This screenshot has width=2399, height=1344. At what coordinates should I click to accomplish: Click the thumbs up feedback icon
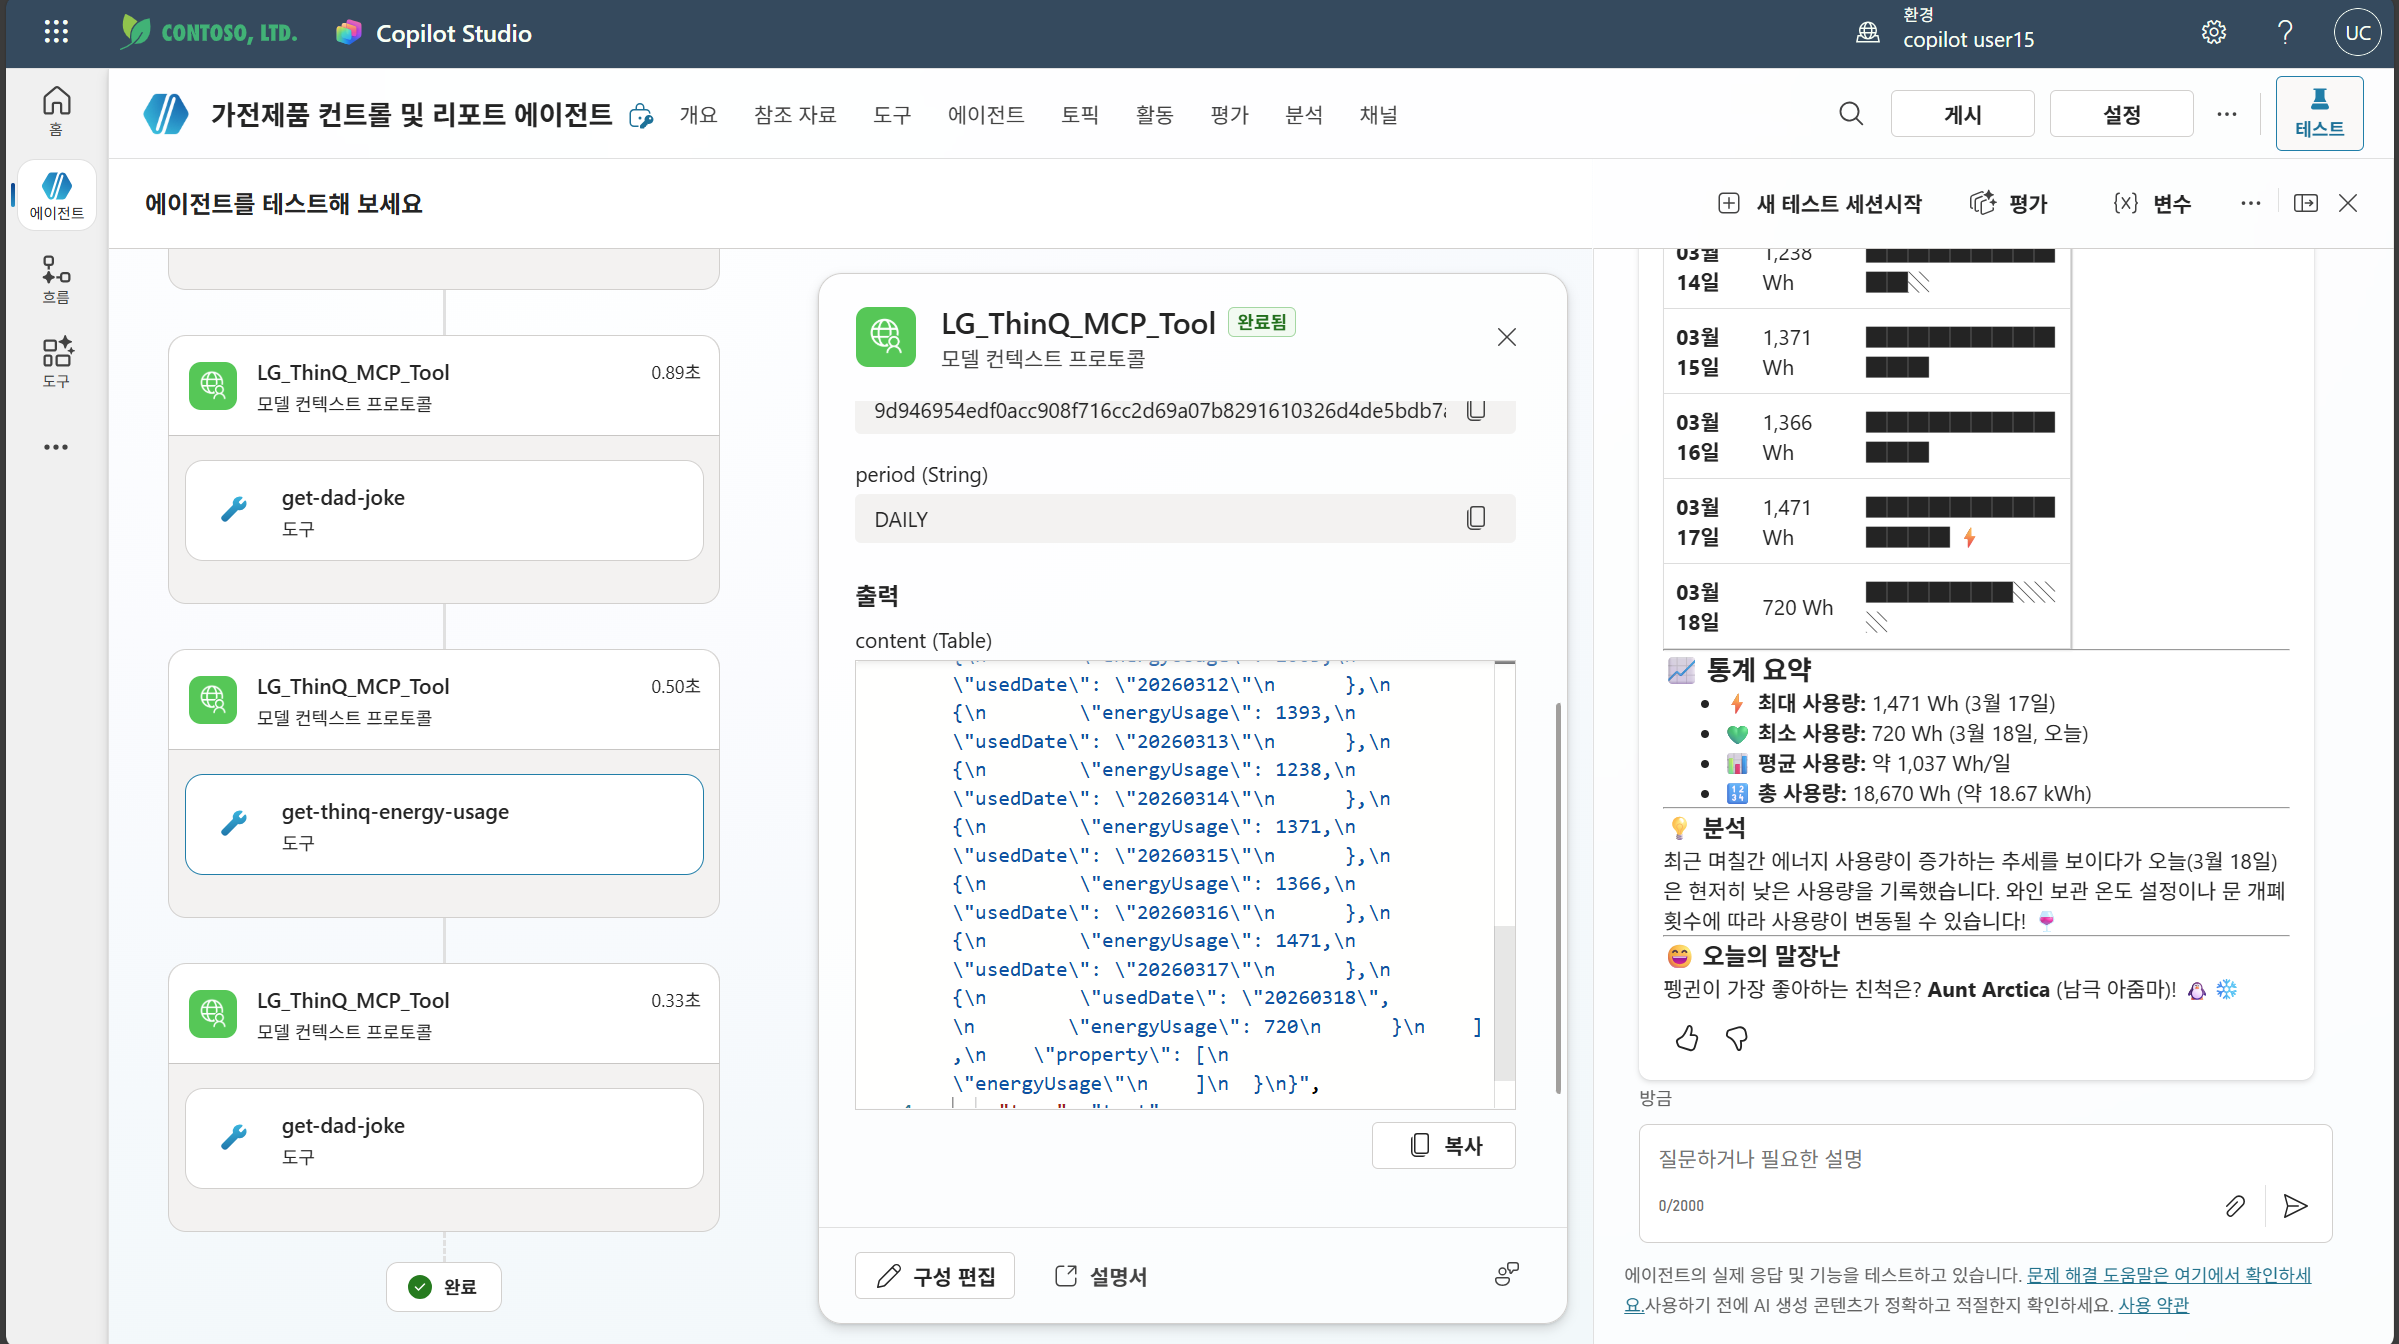tap(1687, 1039)
